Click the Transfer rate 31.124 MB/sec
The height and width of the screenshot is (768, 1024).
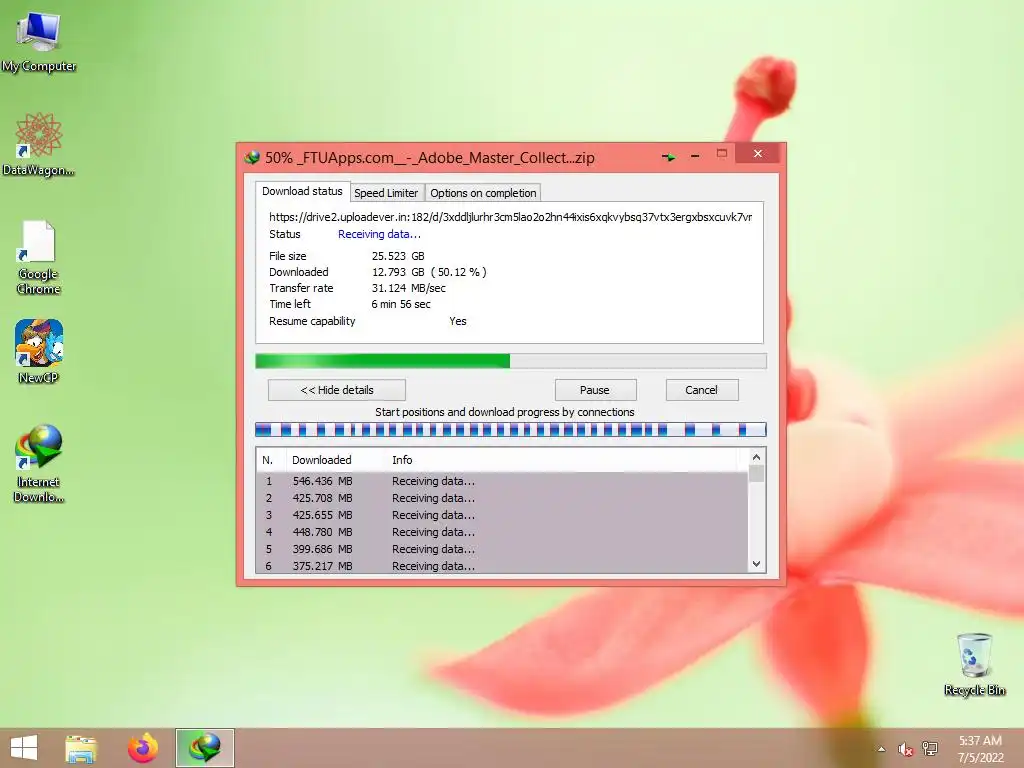pos(409,288)
